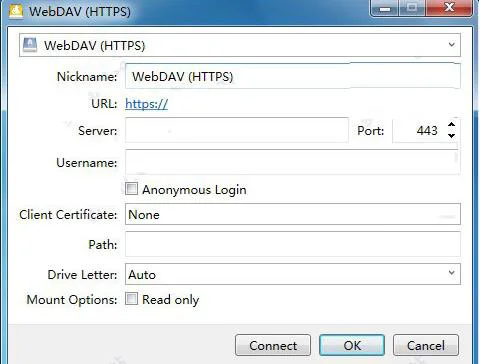
Task: Open the https:// URL link
Action: 147,104
